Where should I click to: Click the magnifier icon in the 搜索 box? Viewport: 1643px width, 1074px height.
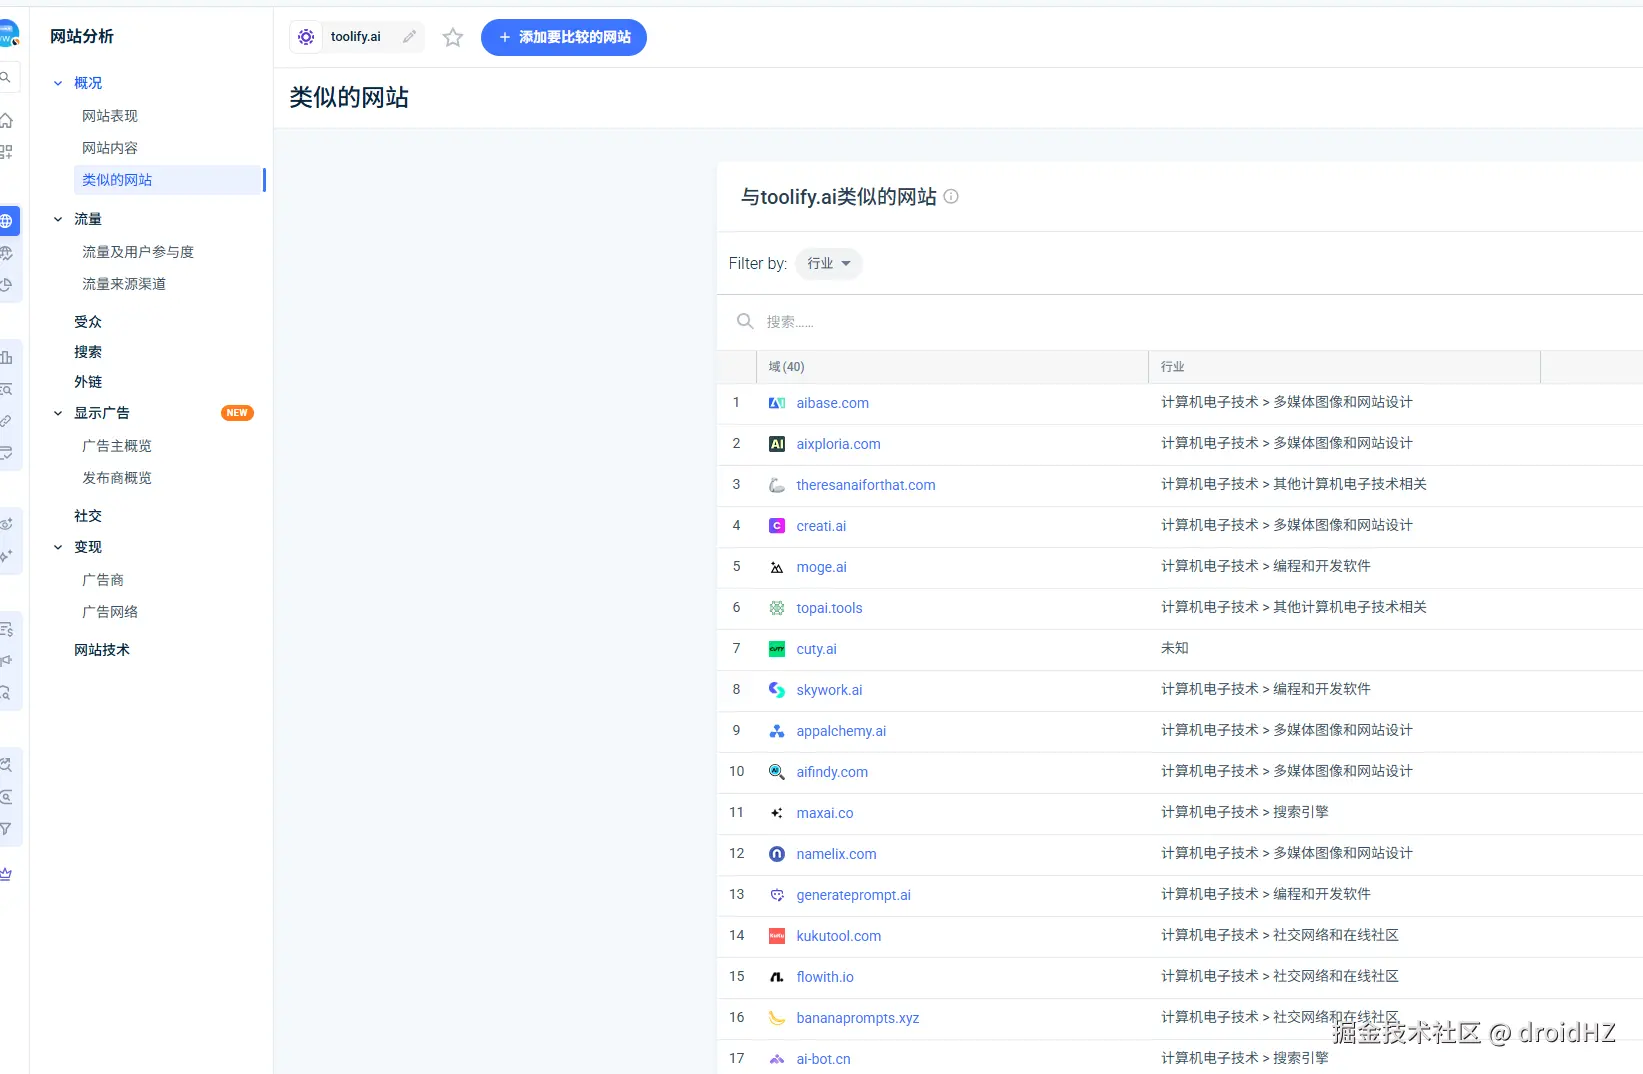(x=745, y=321)
